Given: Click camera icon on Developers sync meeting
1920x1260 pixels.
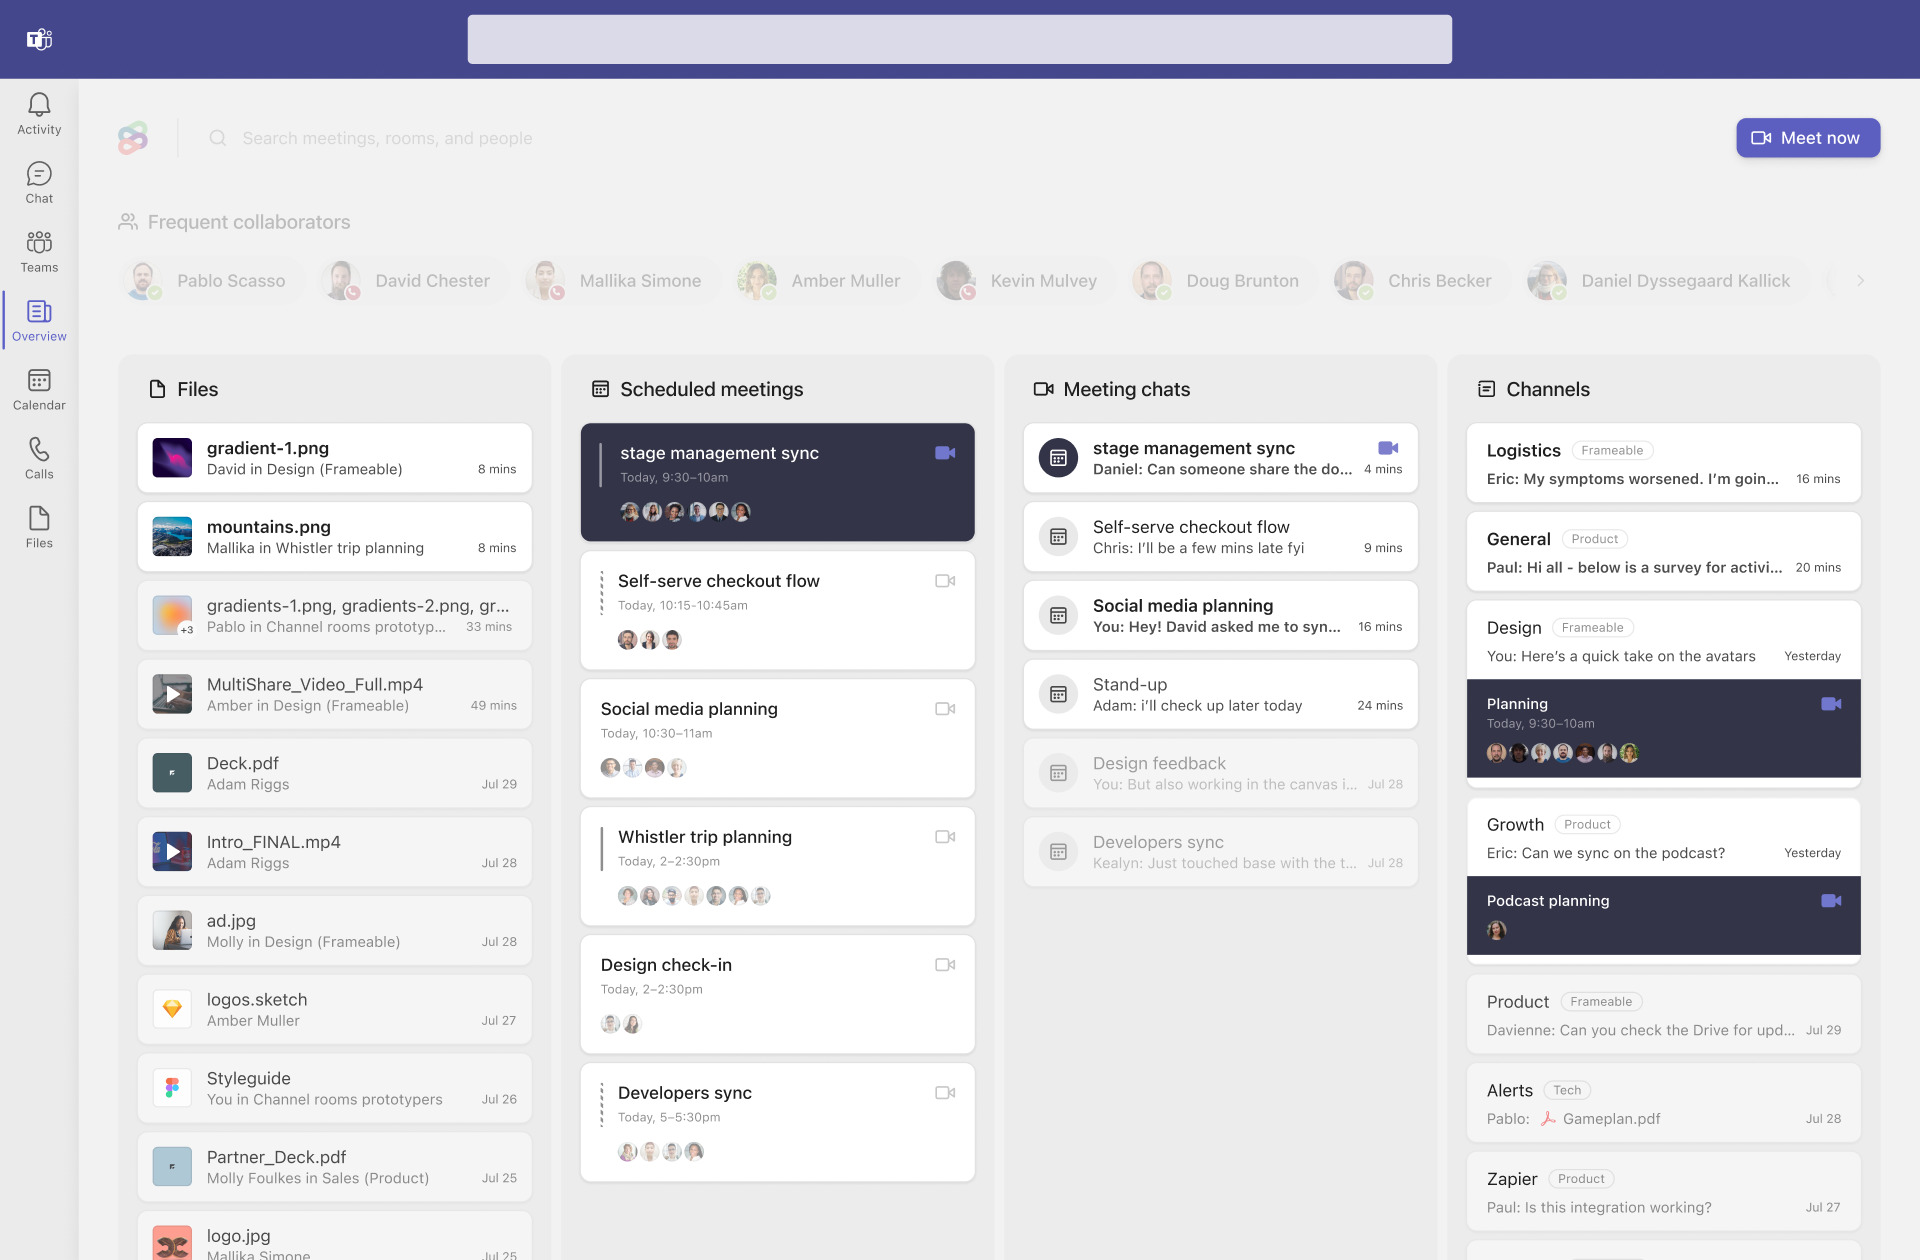Looking at the screenshot, I should (x=944, y=1093).
